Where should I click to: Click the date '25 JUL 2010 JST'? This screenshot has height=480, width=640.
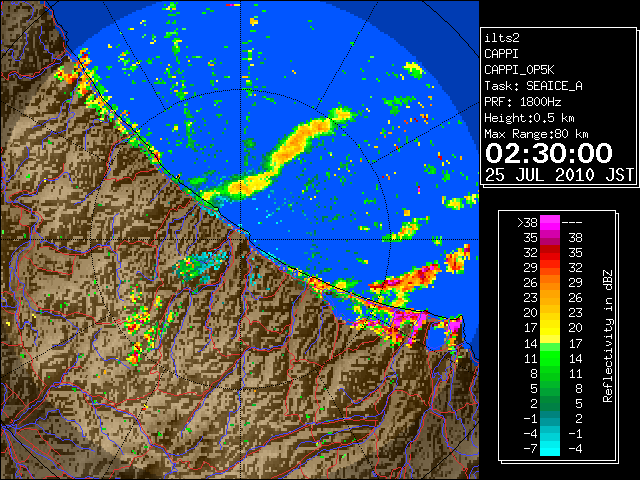coord(559,175)
